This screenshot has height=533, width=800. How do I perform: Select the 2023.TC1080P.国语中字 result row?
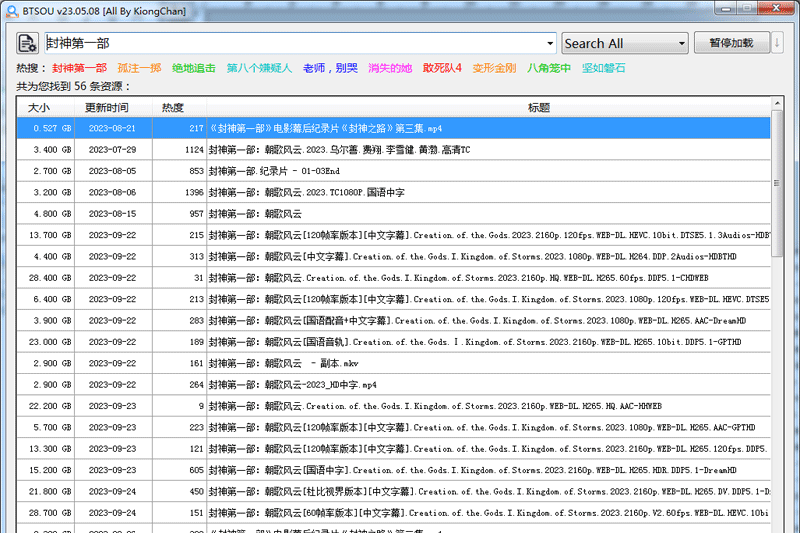point(393,192)
